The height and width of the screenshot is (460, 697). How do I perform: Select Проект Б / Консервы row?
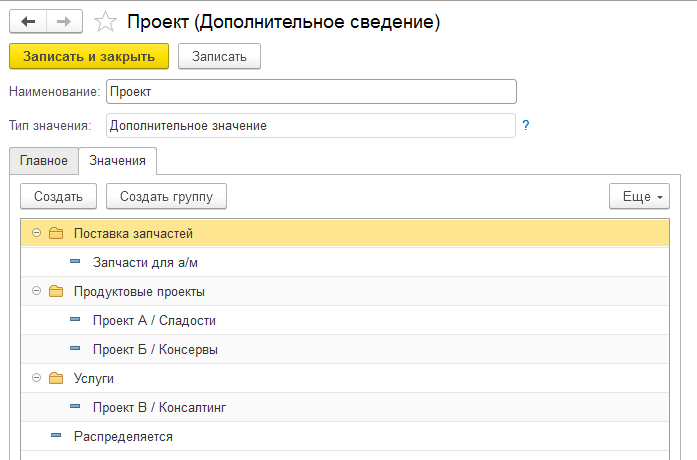point(345,349)
